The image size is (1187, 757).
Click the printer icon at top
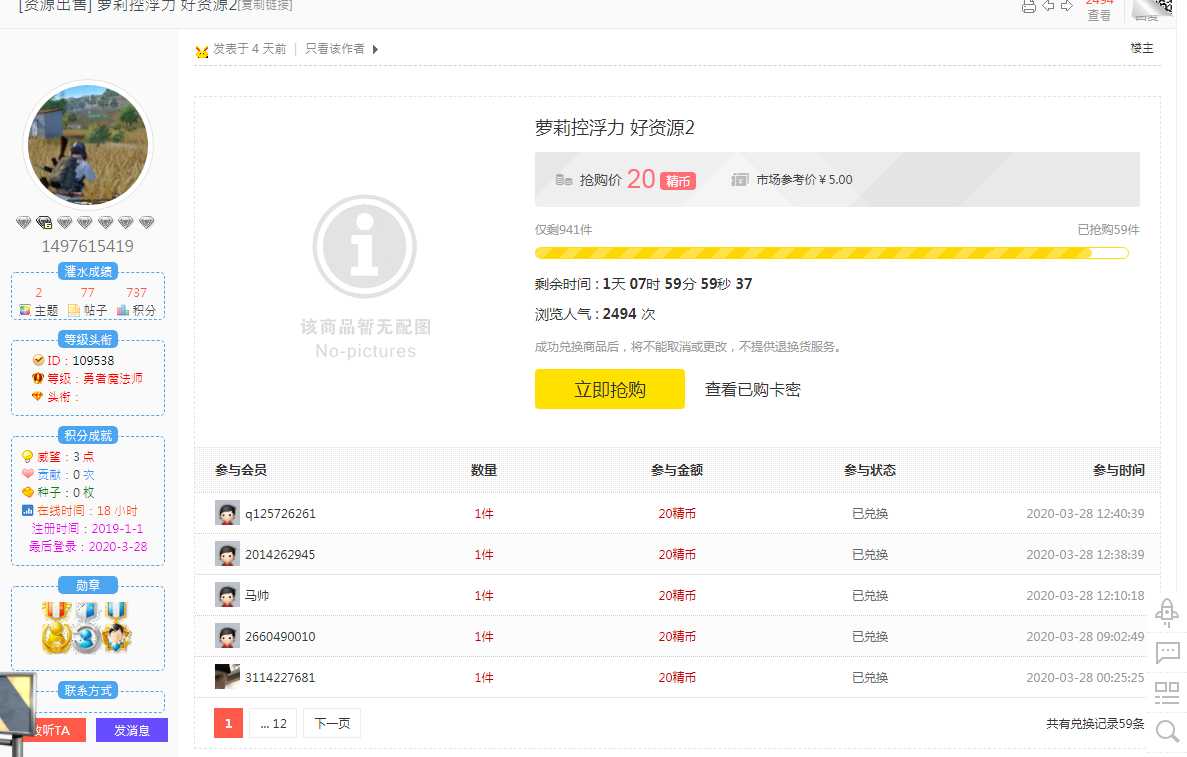(x=1028, y=6)
